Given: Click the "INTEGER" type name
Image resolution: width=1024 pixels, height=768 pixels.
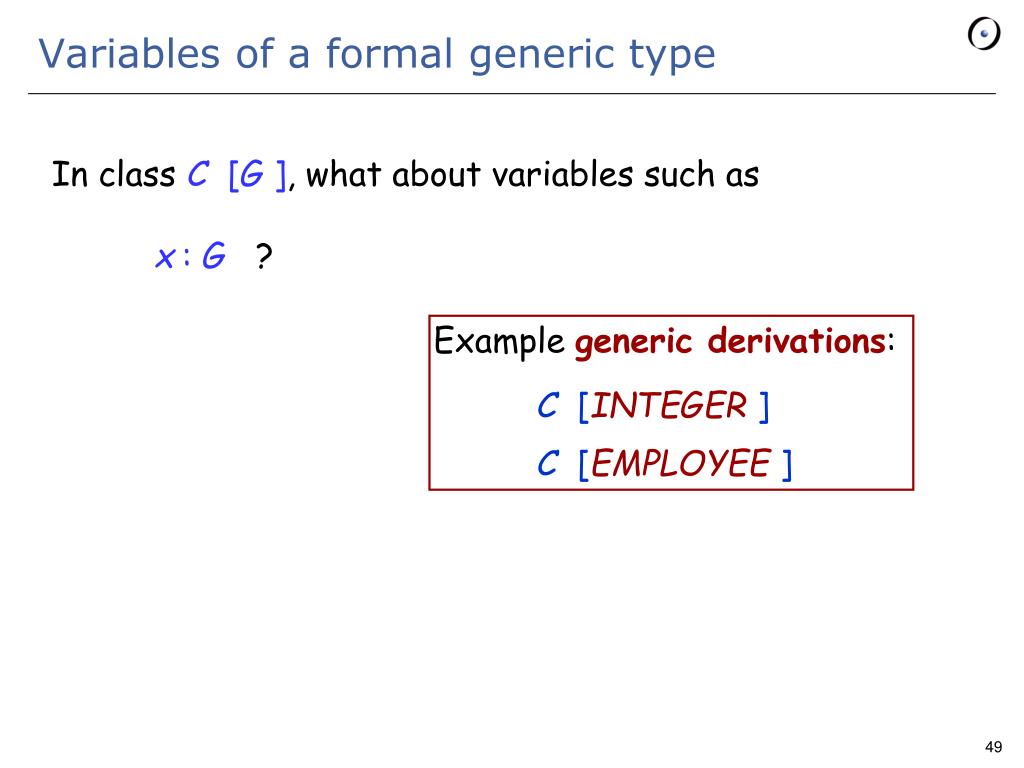Looking at the screenshot, I should 668,406.
